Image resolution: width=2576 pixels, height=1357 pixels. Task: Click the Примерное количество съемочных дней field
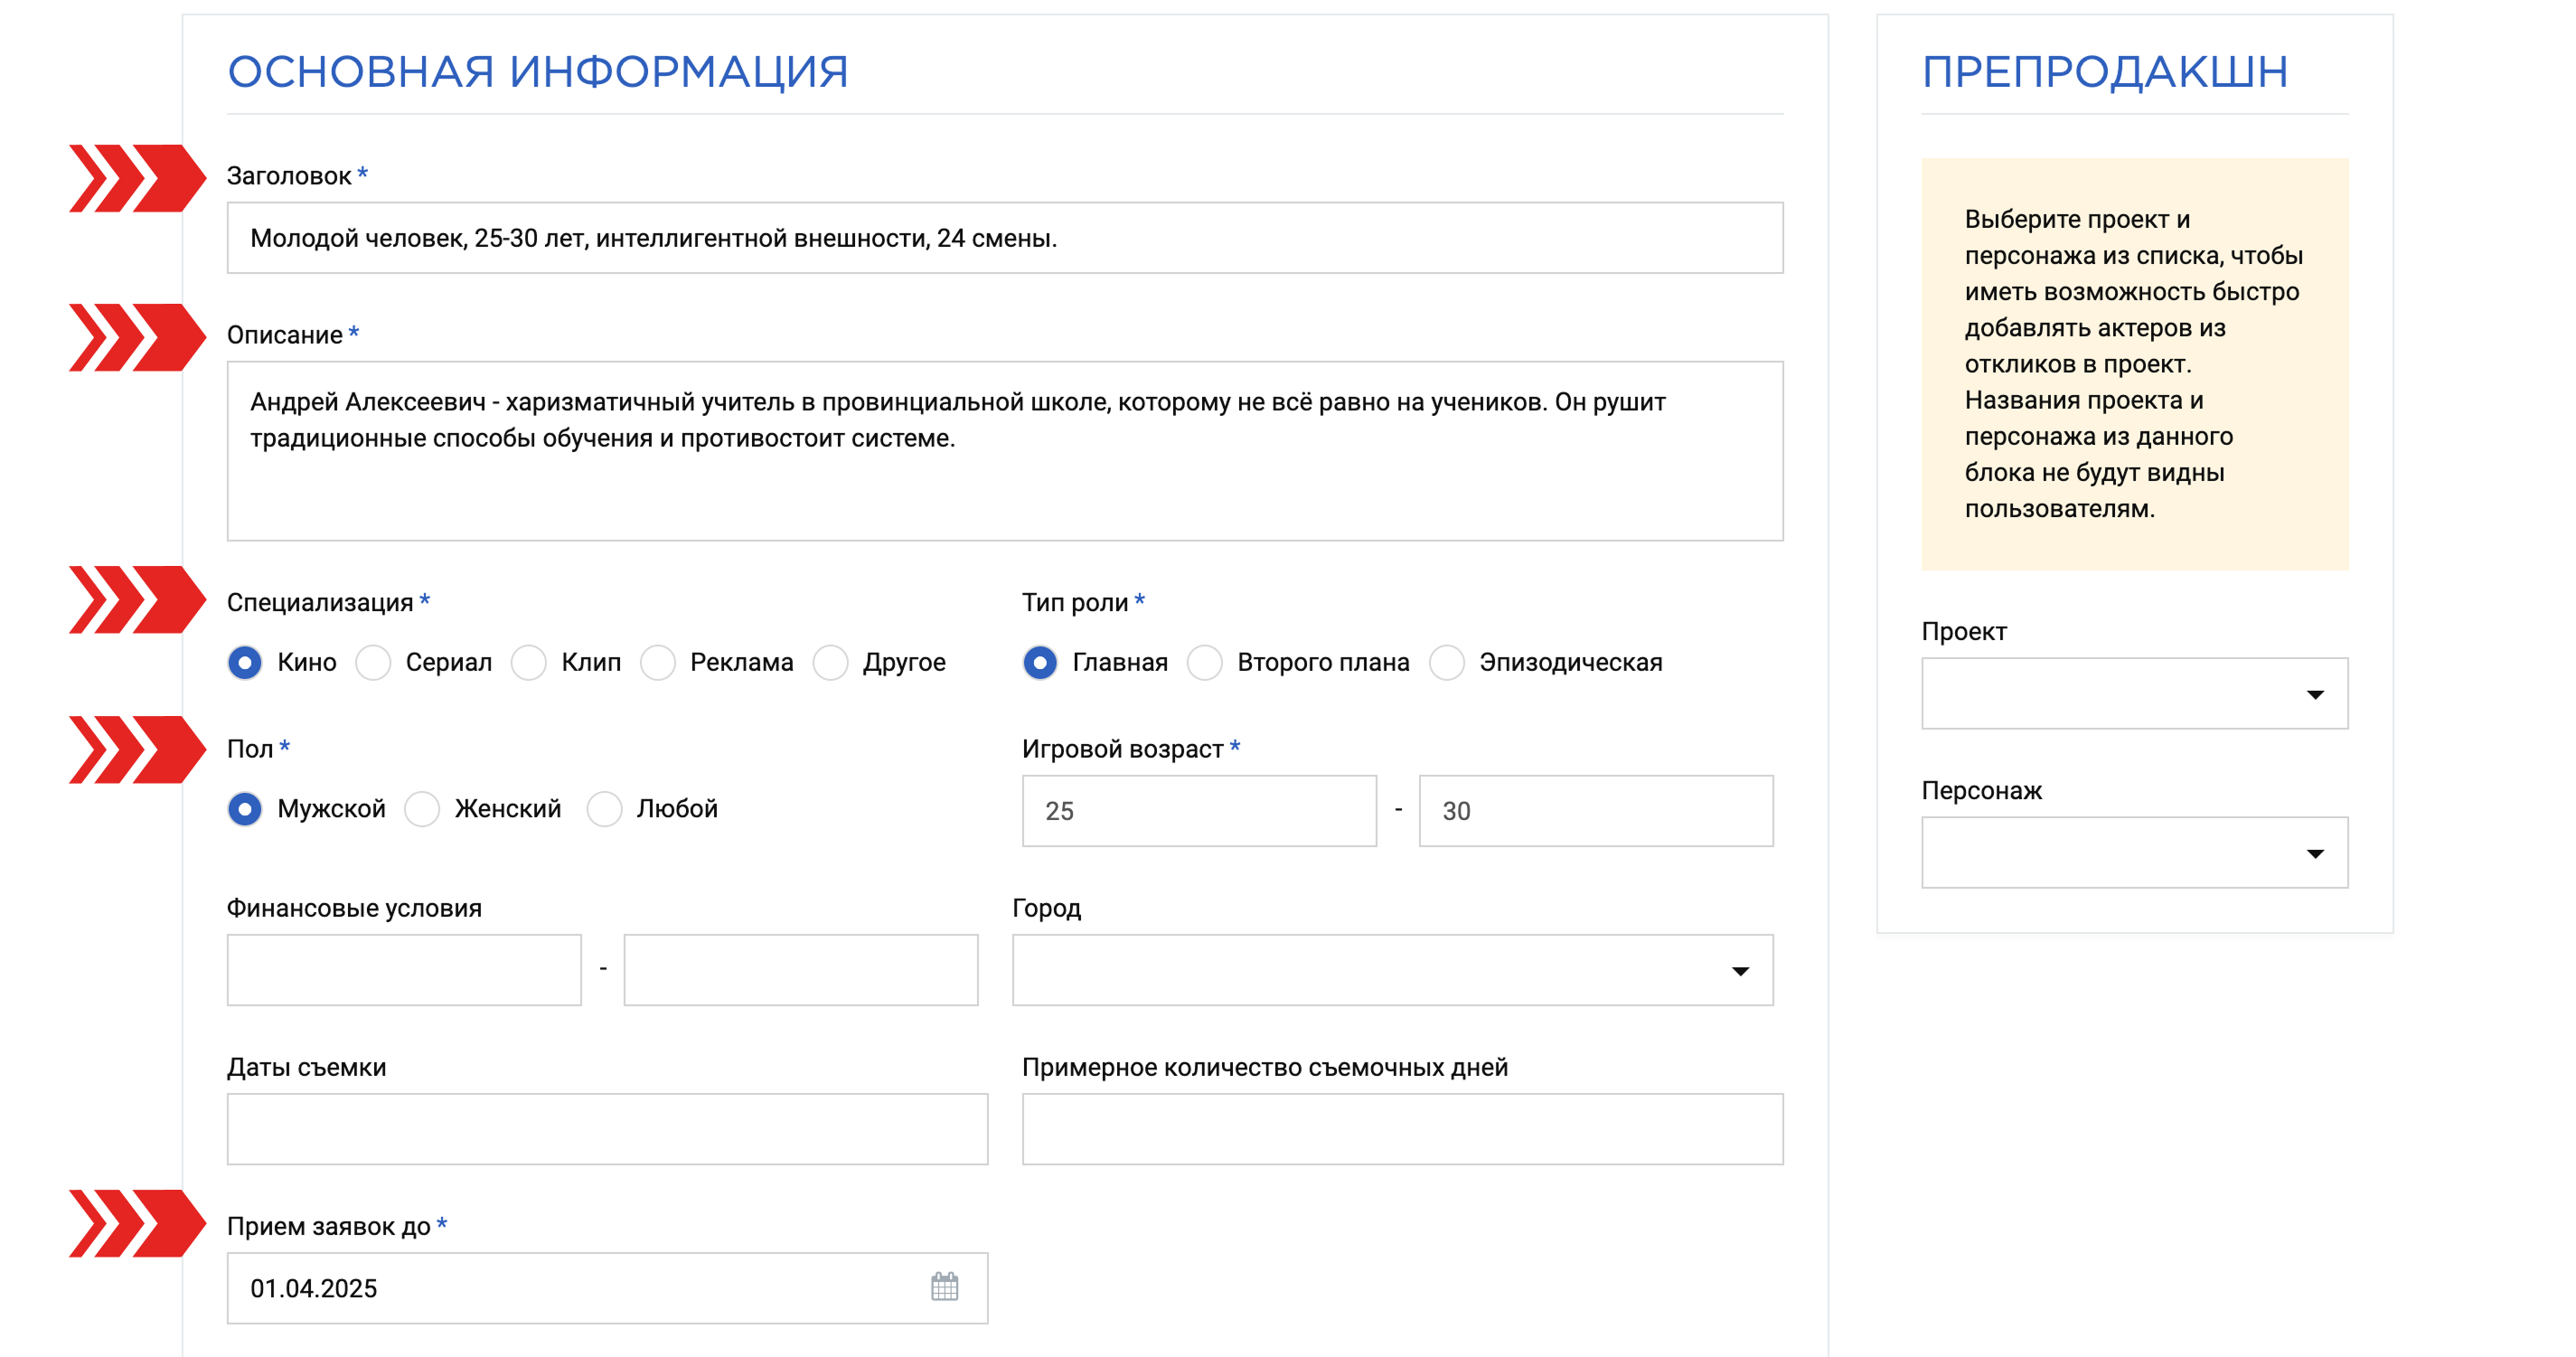click(1402, 1128)
